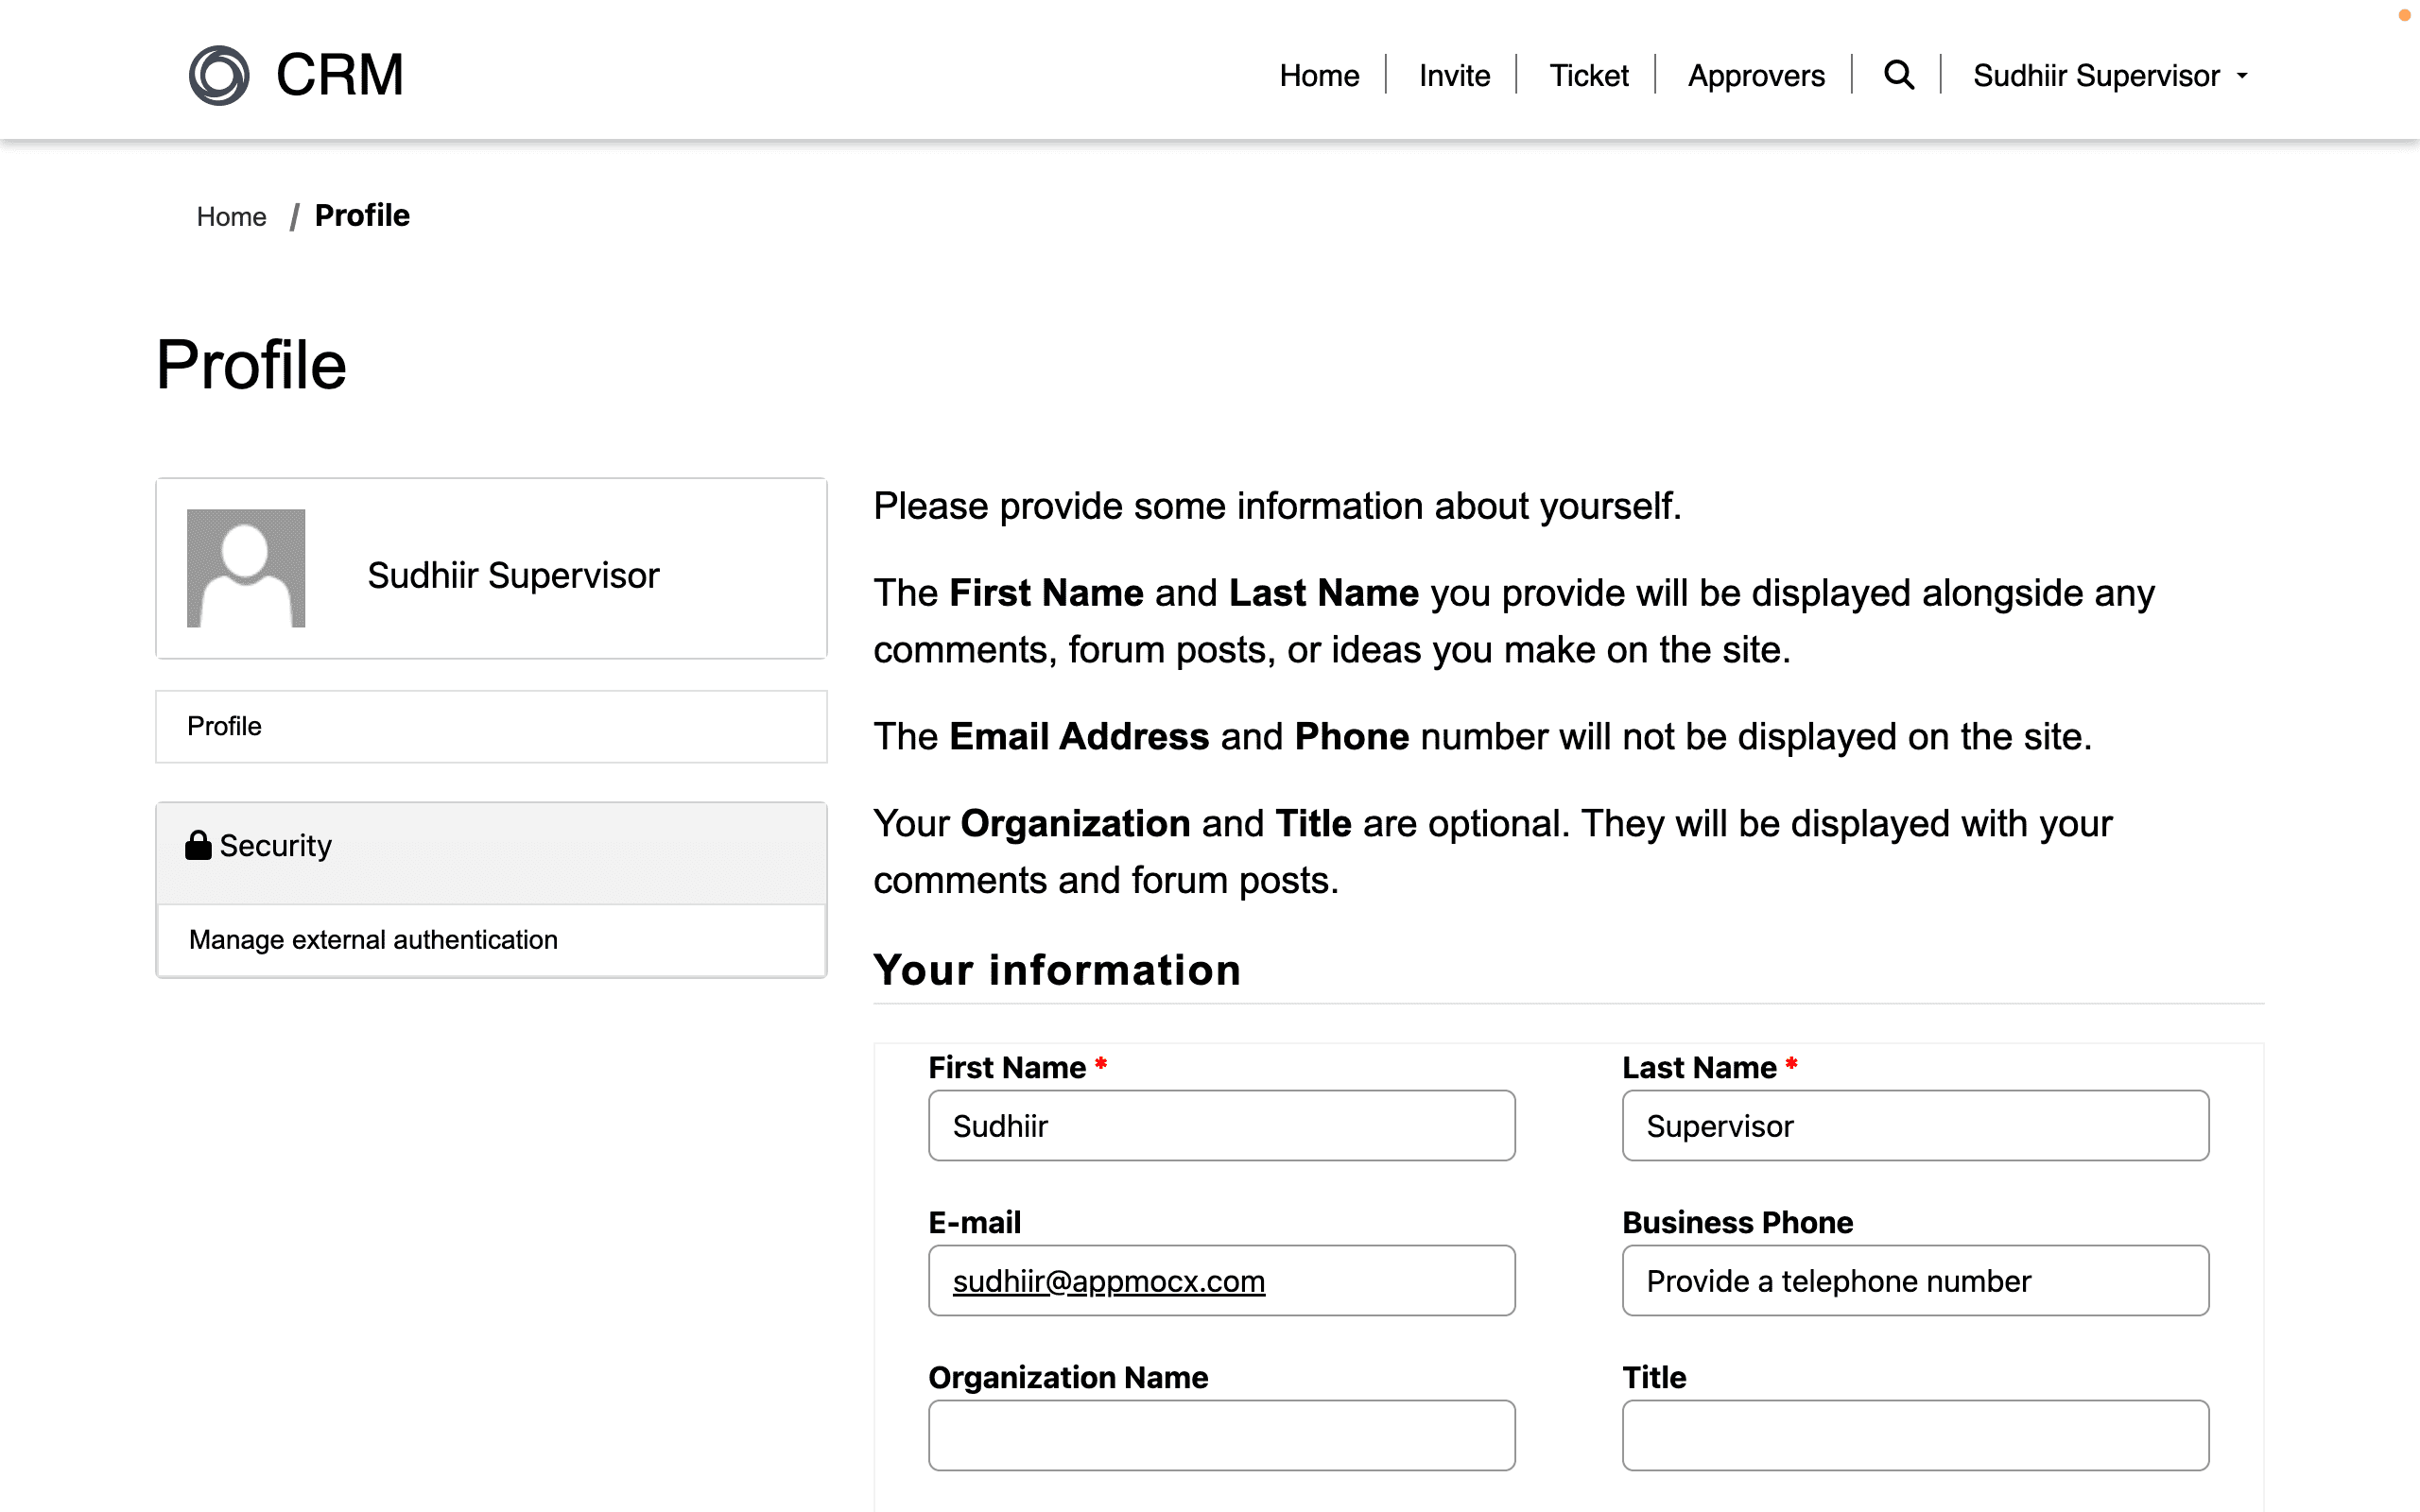Viewport: 2420px width, 1512px height.
Task: Click the Home breadcrumb link
Action: pyautogui.click(x=231, y=217)
